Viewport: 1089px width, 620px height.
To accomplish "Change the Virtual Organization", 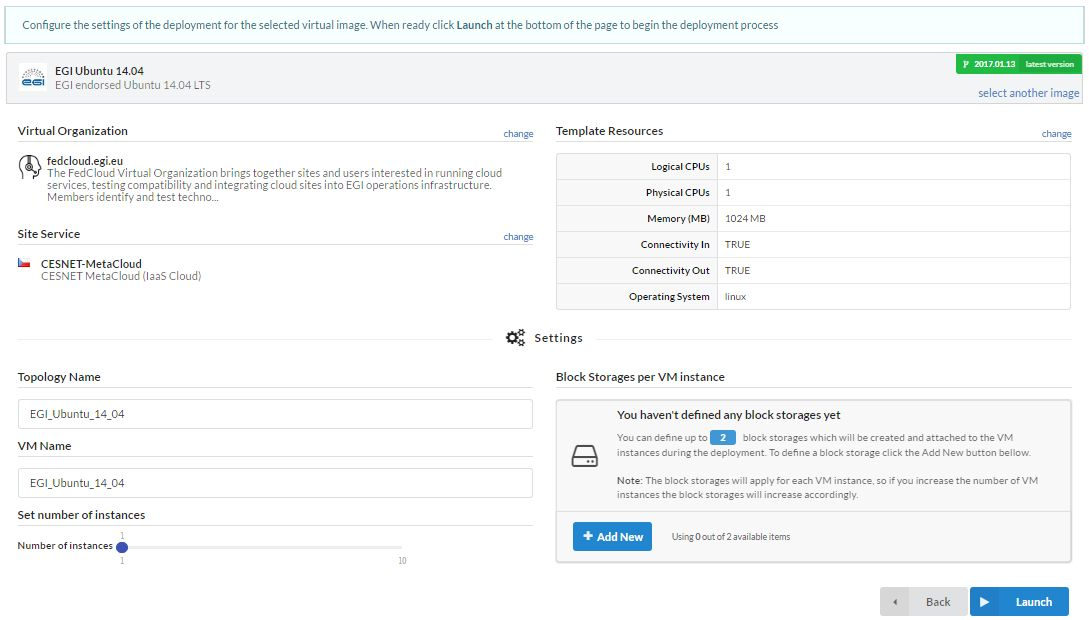I will pos(518,133).
